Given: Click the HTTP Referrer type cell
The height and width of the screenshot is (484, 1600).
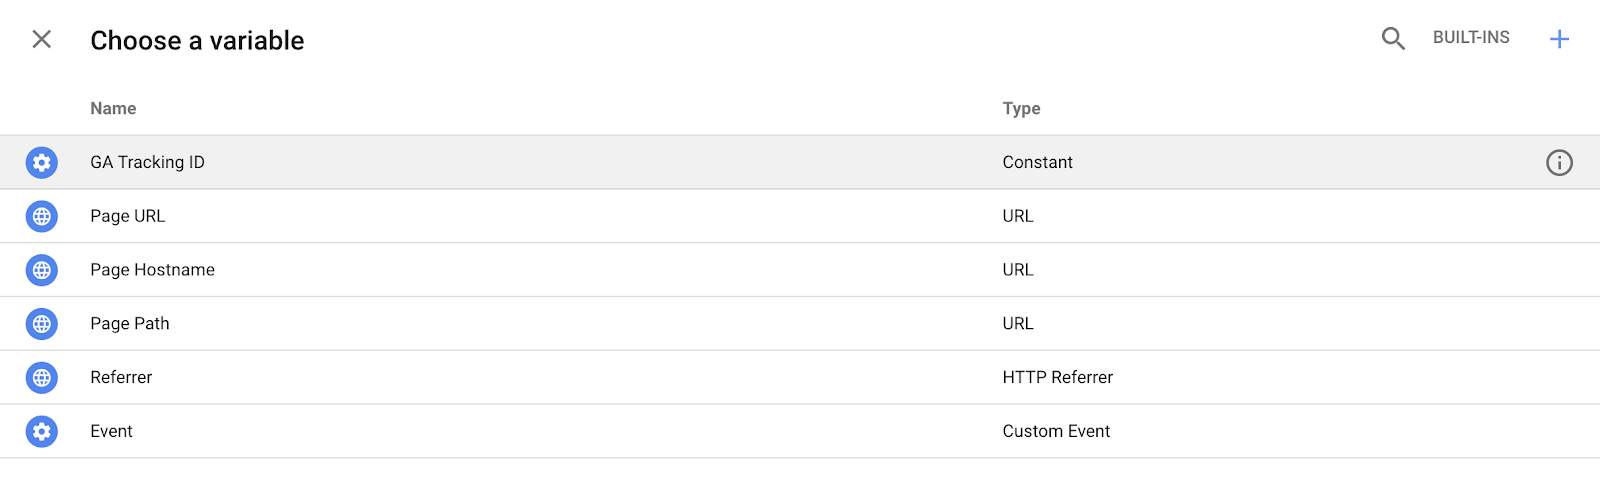Looking at the screenshot, I should (x=1057, y=378).
